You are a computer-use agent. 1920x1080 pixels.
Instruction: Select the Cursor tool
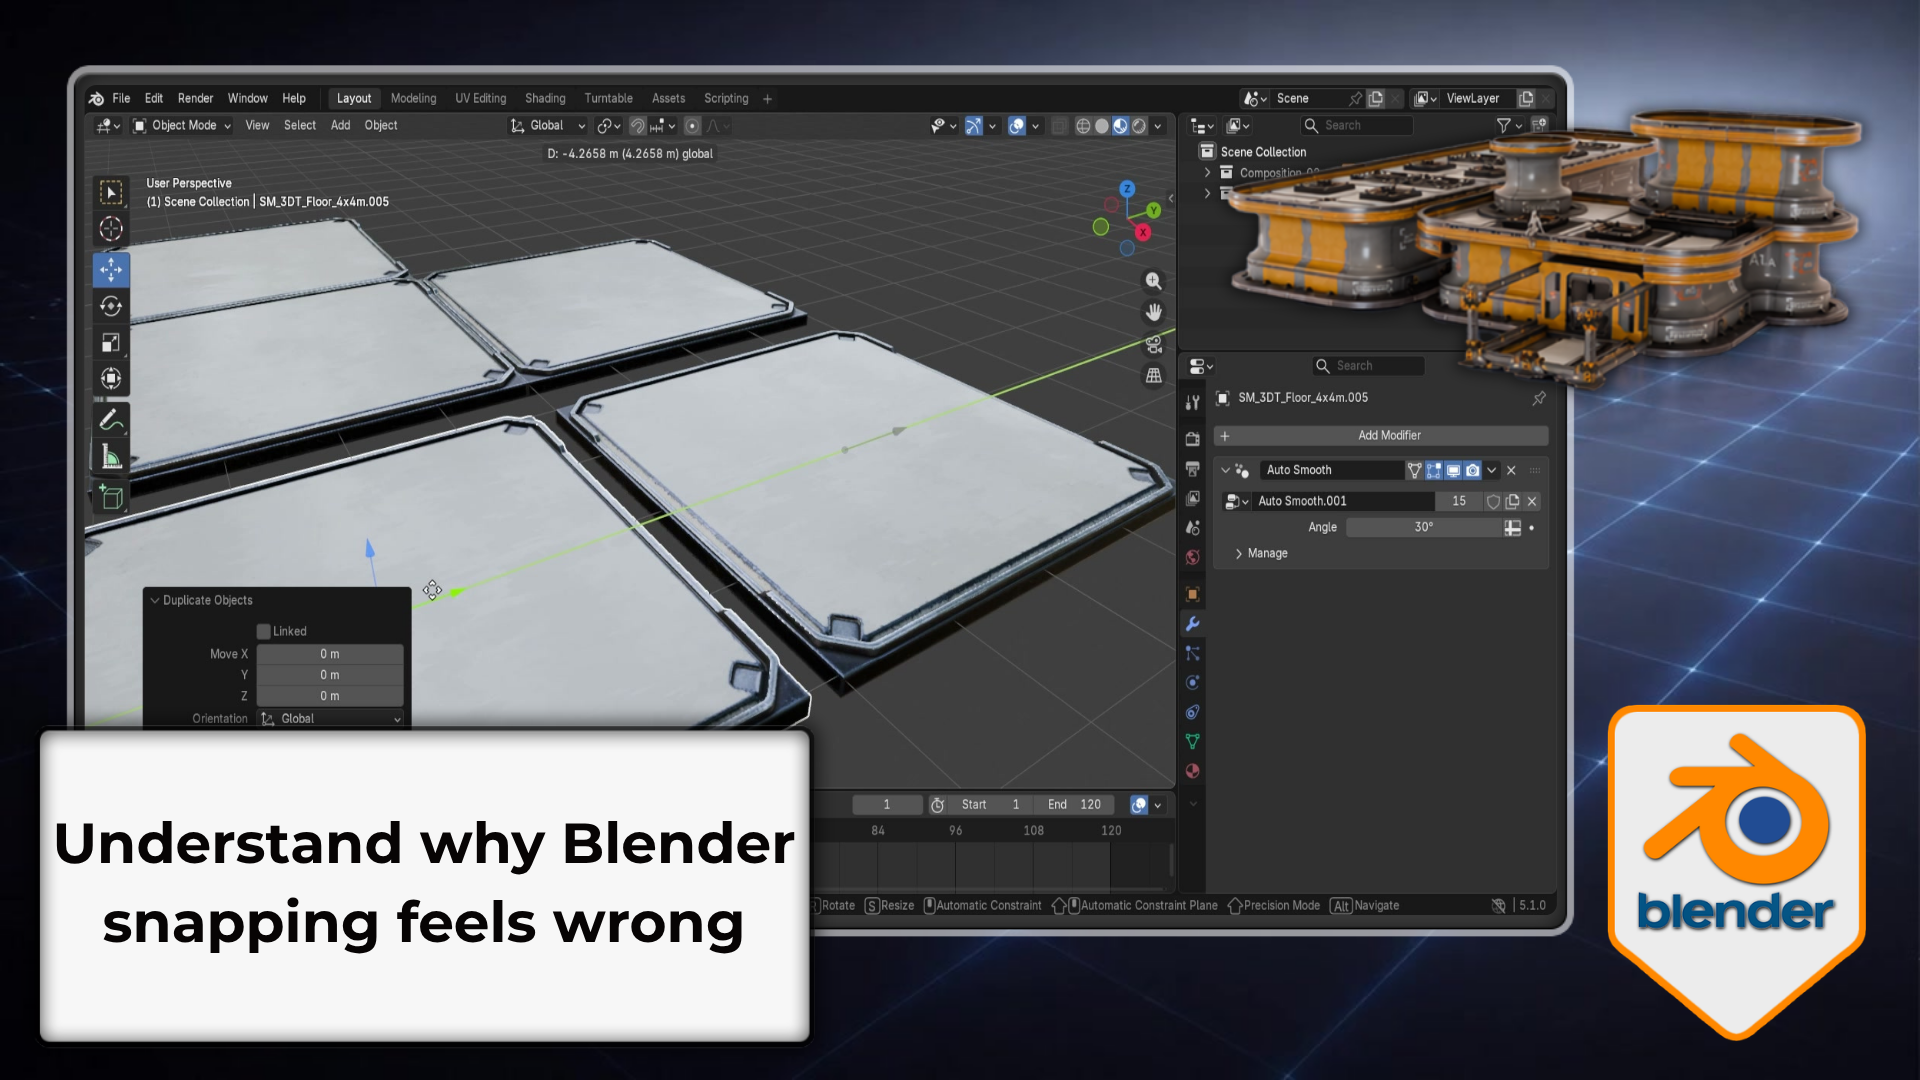pyautogui.click(x=111, y=229)
